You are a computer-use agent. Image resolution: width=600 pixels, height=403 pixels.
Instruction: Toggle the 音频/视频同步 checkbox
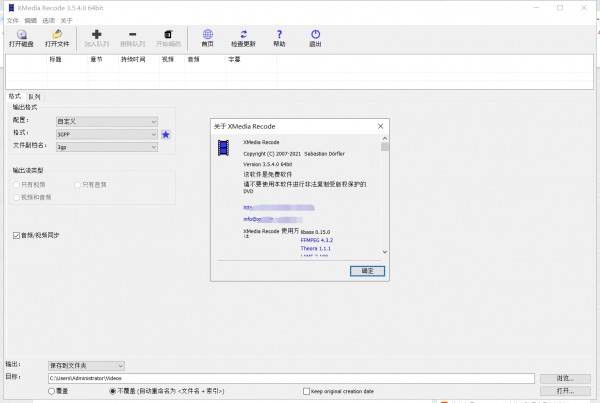(16, 235)
